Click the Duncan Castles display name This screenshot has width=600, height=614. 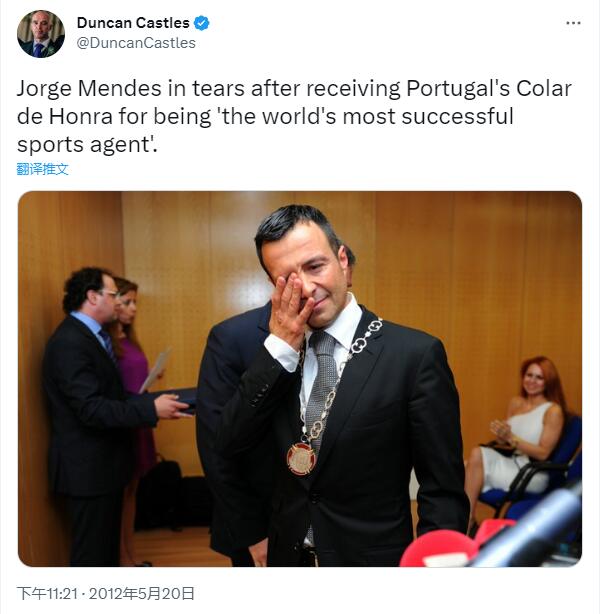click(x=133, y=23)
